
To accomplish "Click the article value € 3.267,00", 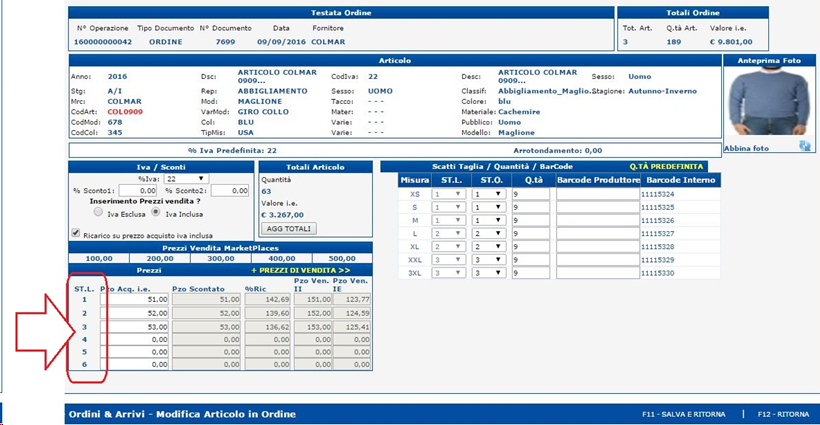I will pyautogui.click(x=283, y=215).
